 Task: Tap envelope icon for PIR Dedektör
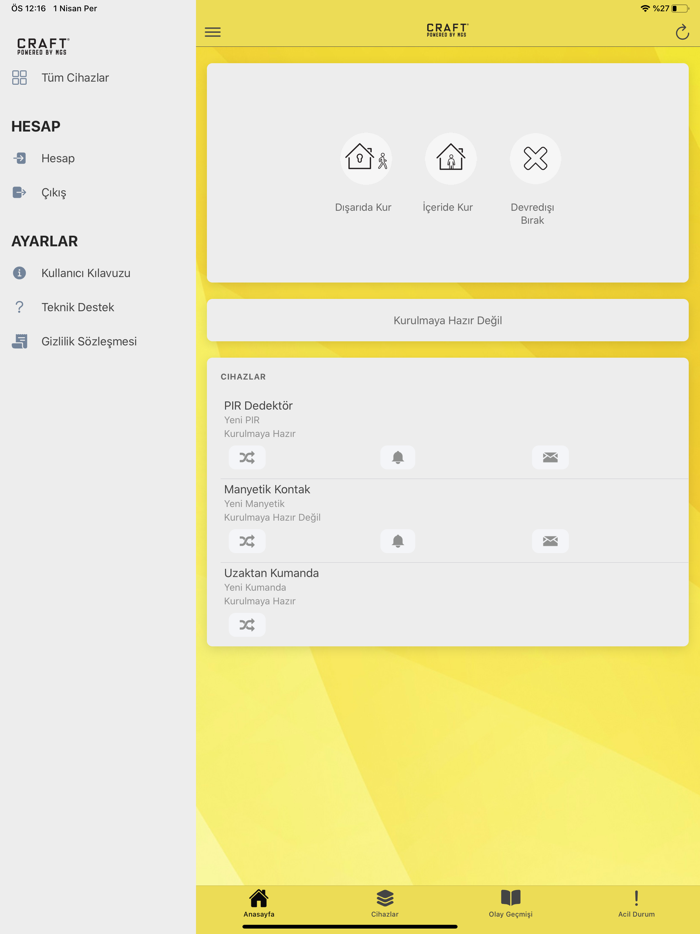[x=550, y=457]
